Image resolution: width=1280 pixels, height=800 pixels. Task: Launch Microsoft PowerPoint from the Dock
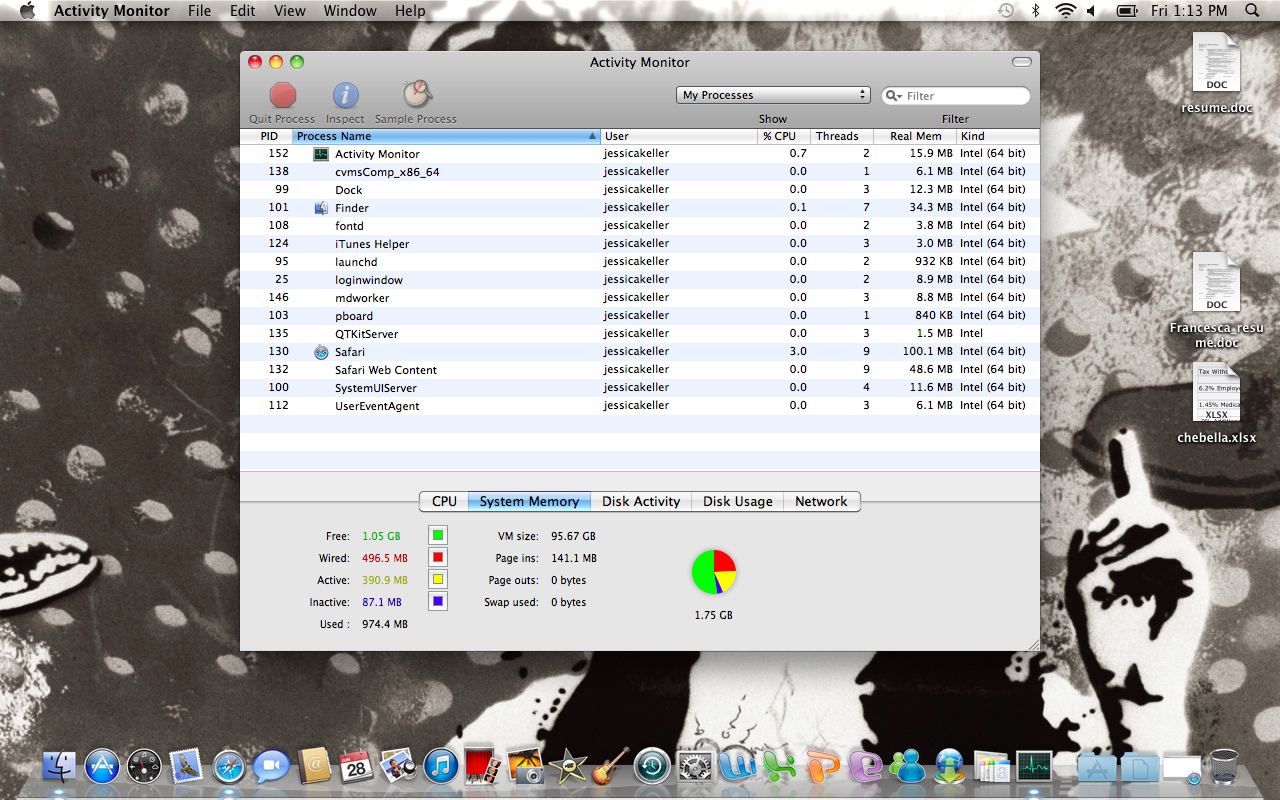point(823,767)
